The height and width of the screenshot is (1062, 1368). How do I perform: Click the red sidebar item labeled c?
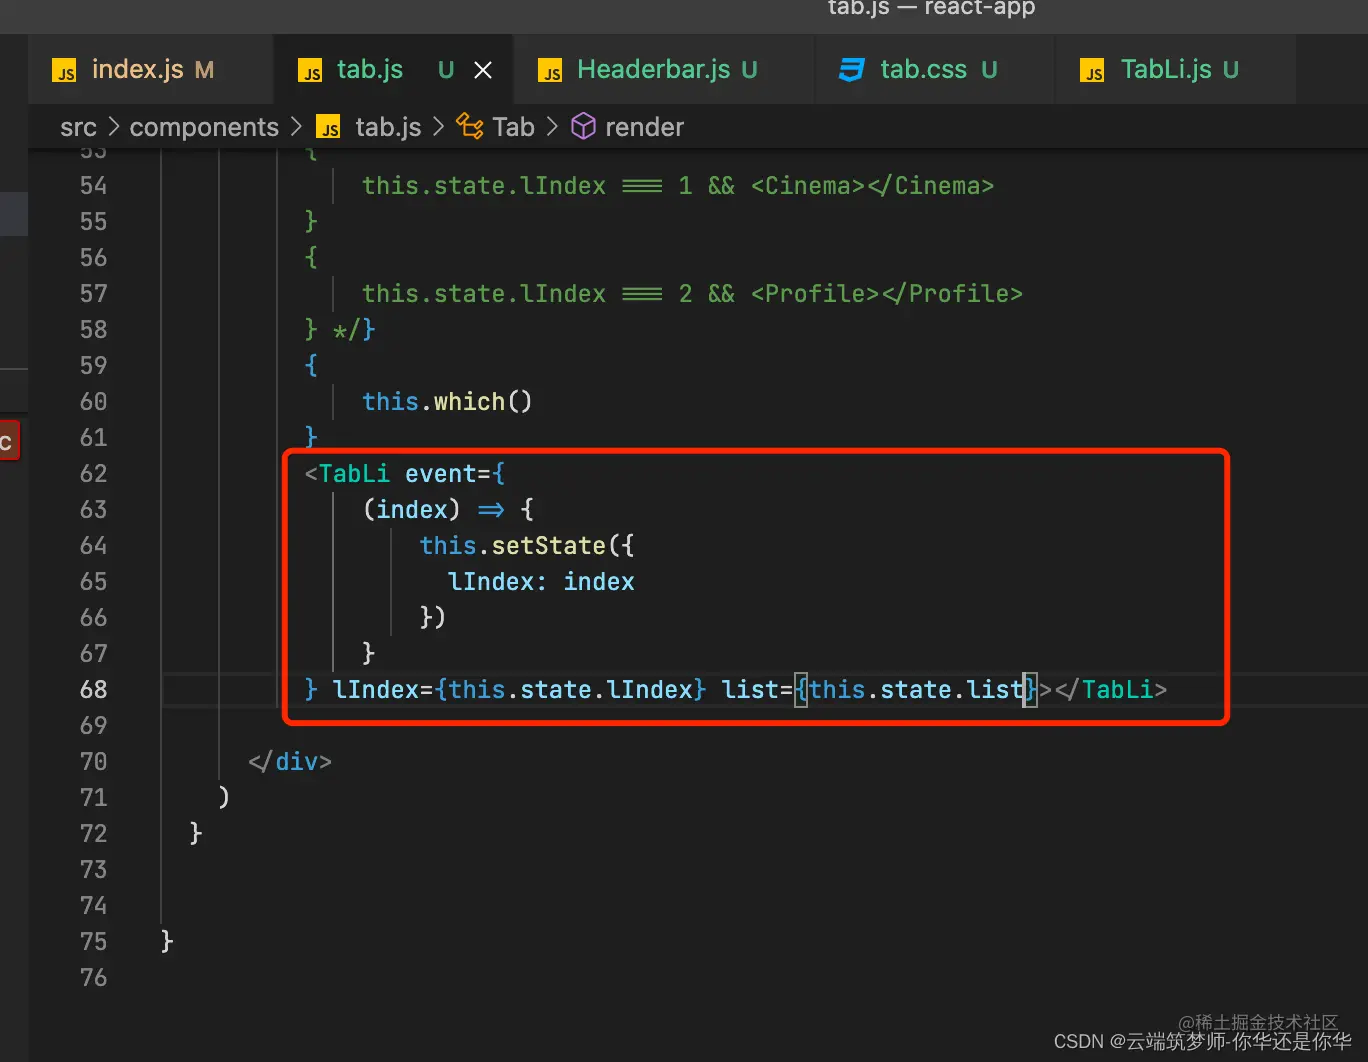(9, 441)
